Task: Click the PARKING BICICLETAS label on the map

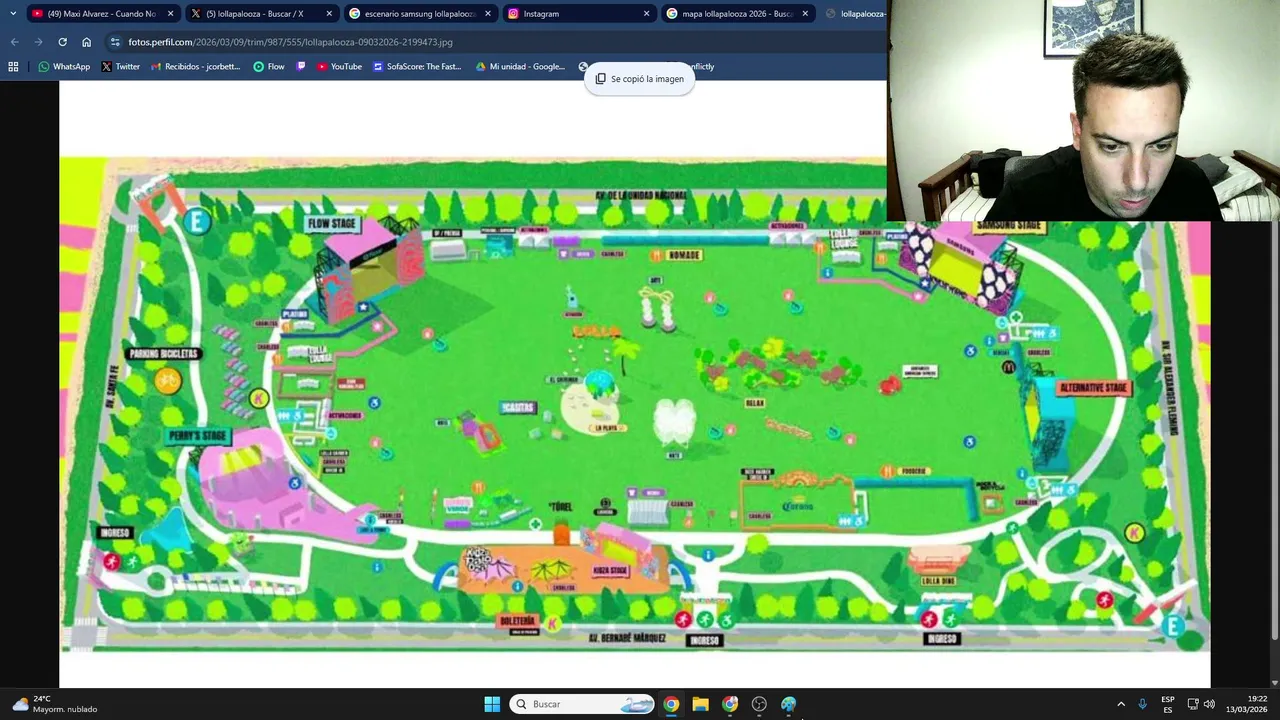Action: click(165, 354)
